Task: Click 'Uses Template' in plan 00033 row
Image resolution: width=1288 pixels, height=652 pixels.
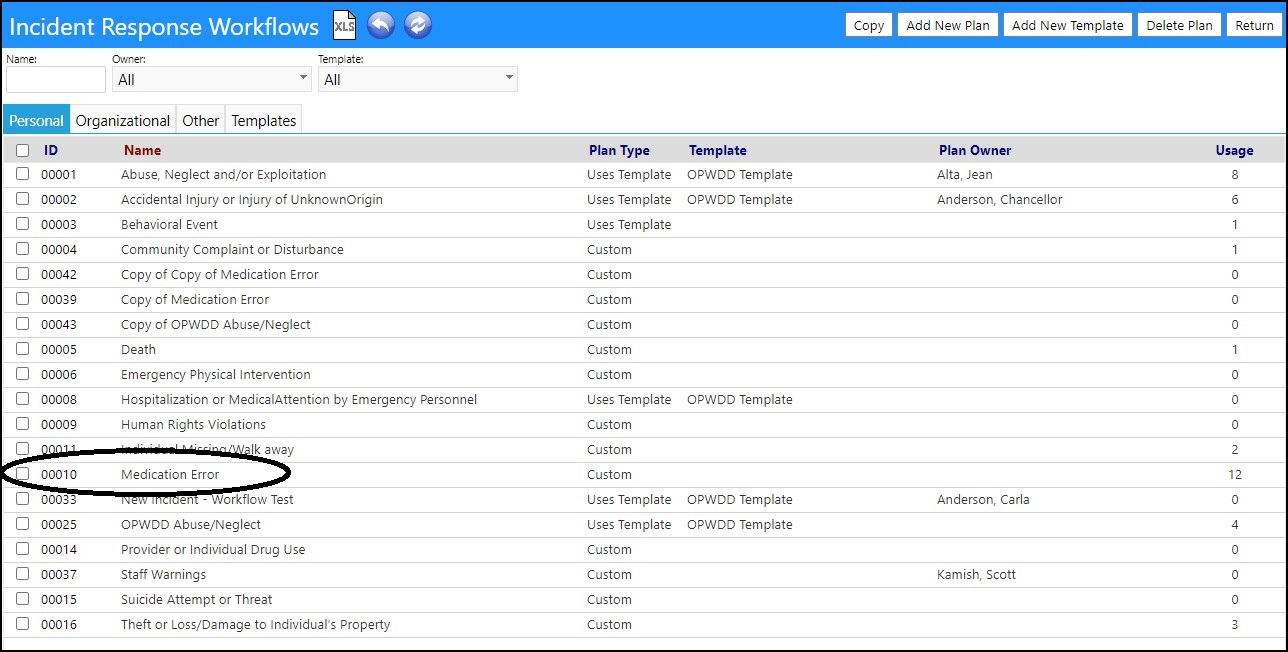Action: click(x=629, y=499)
